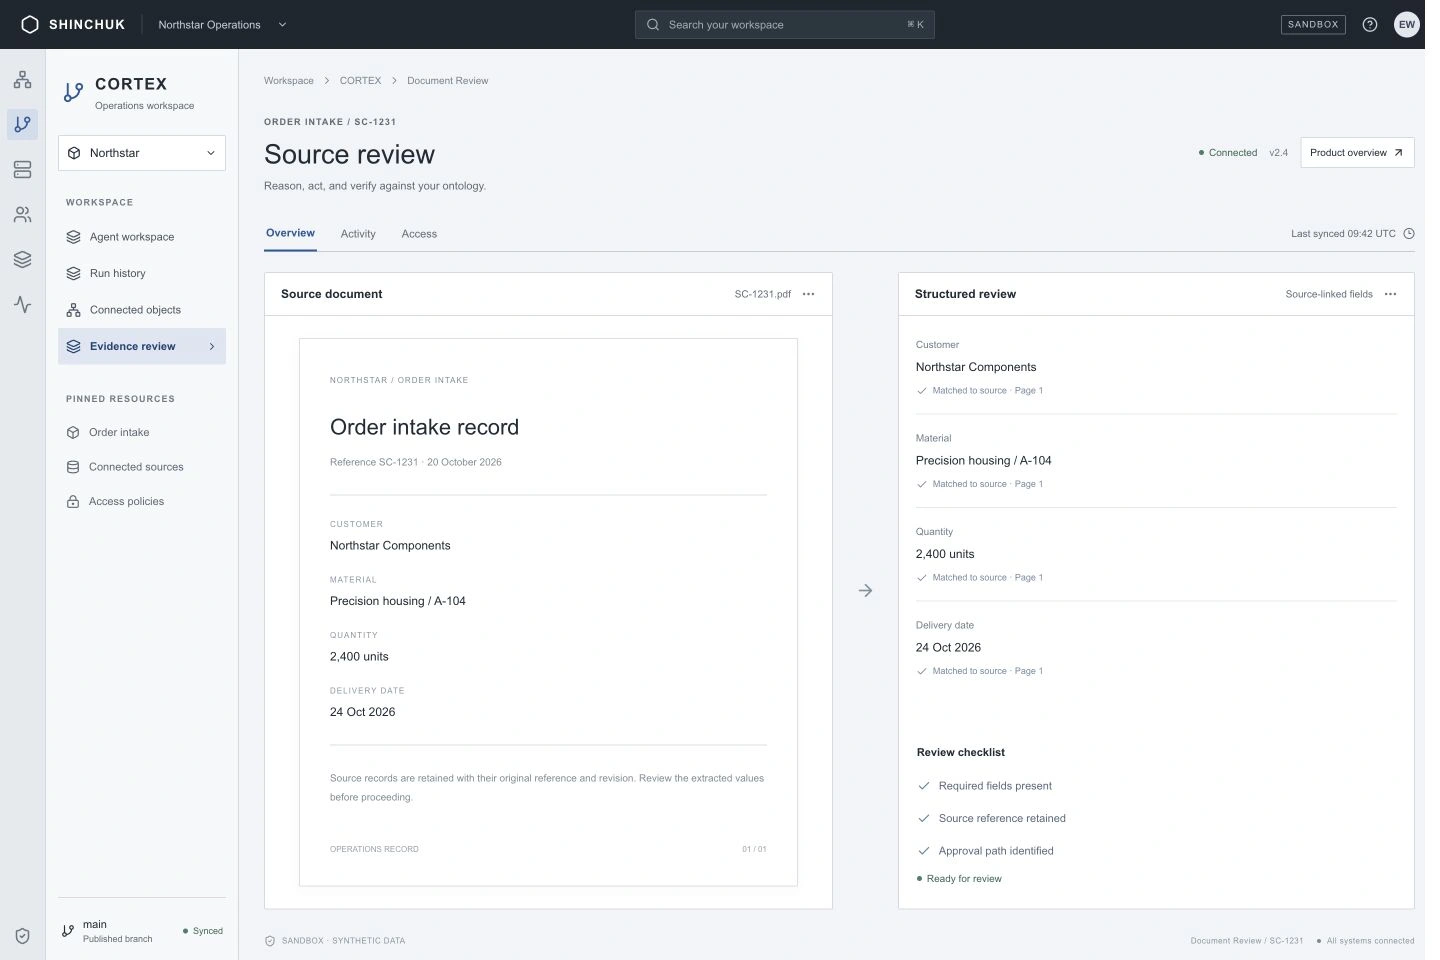Open the Northstar project selector
The width and height of the screenshot is (1440, 960).
tap(142, 153)
